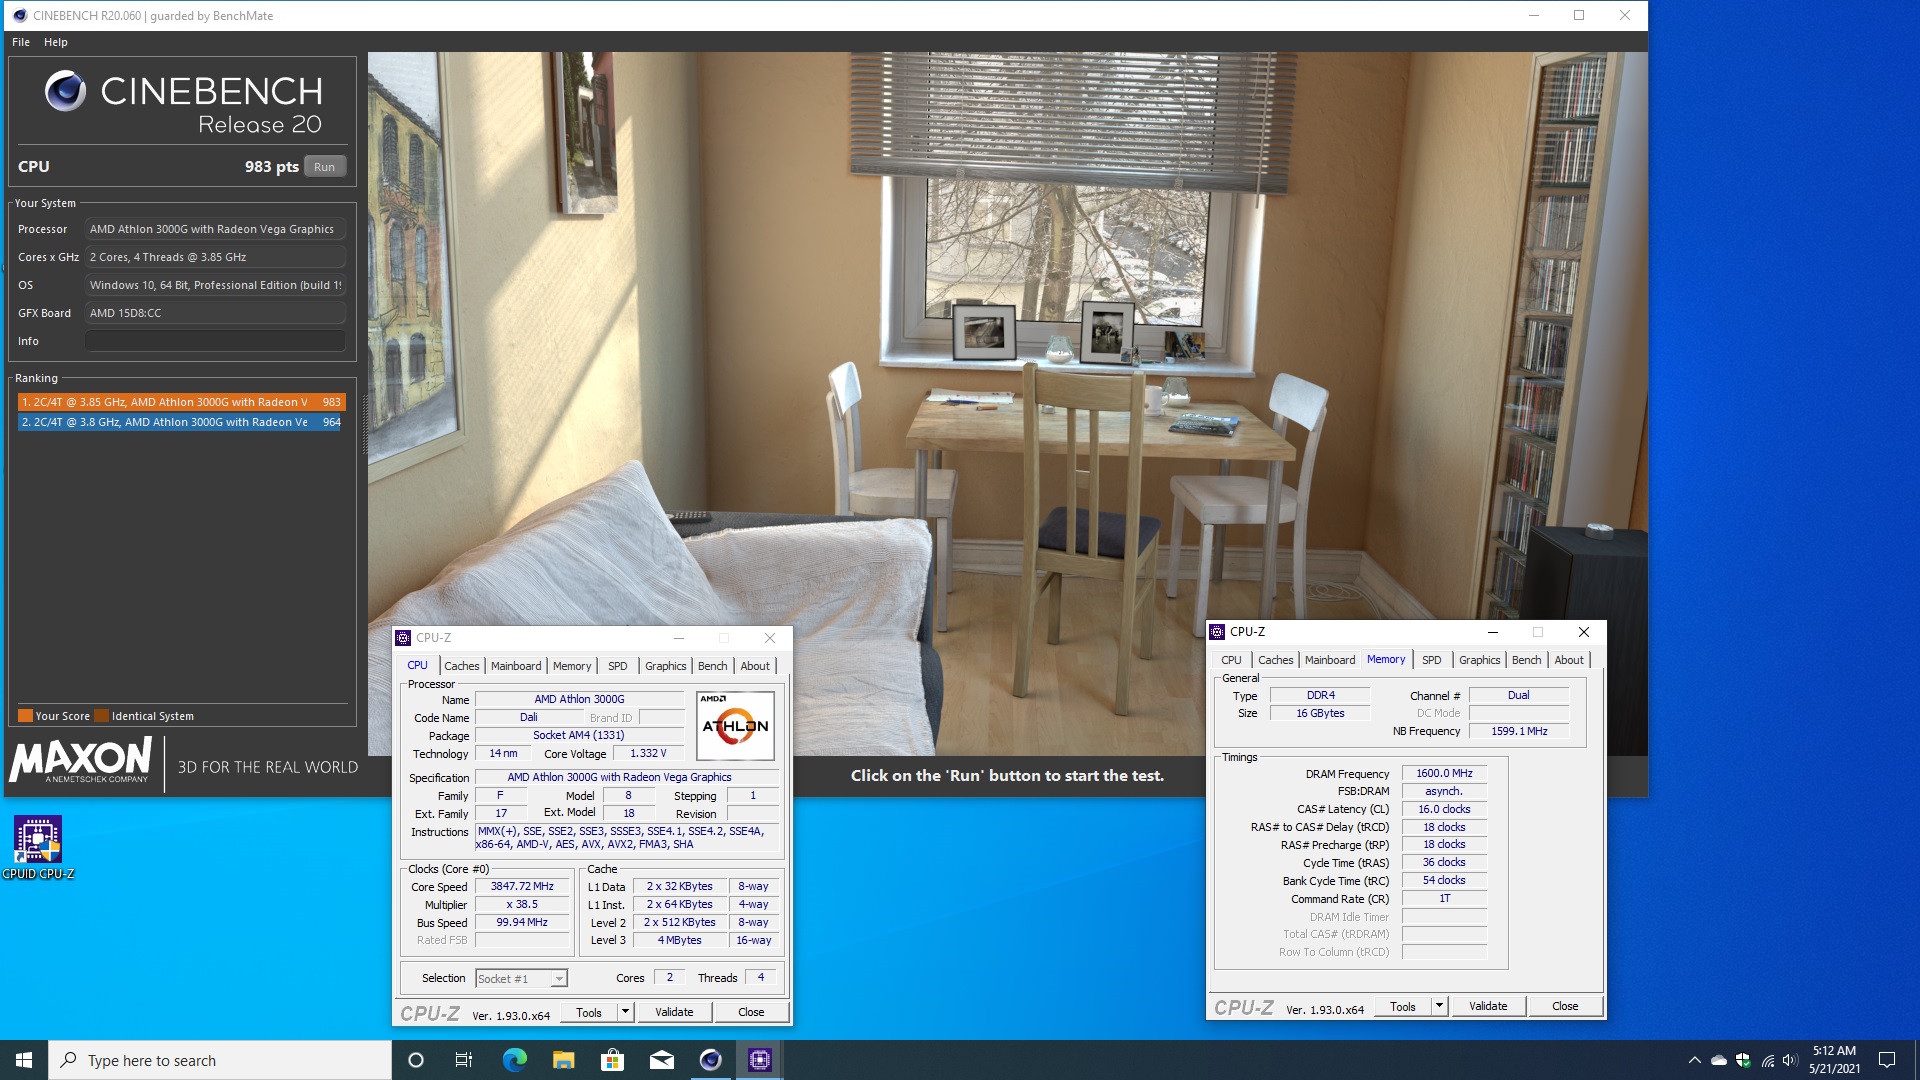This screenshot has width=1920, height=1080.
Task: Click the MAXON logo
Action: pos(81,761)
